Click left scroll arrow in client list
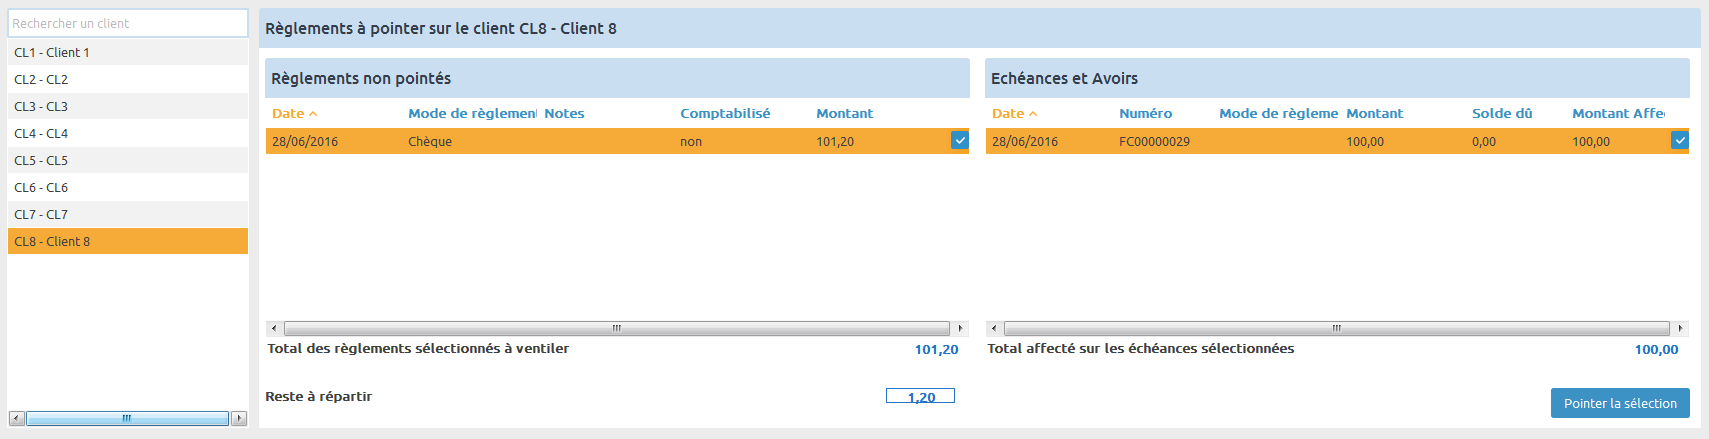 tap(17, 418)
